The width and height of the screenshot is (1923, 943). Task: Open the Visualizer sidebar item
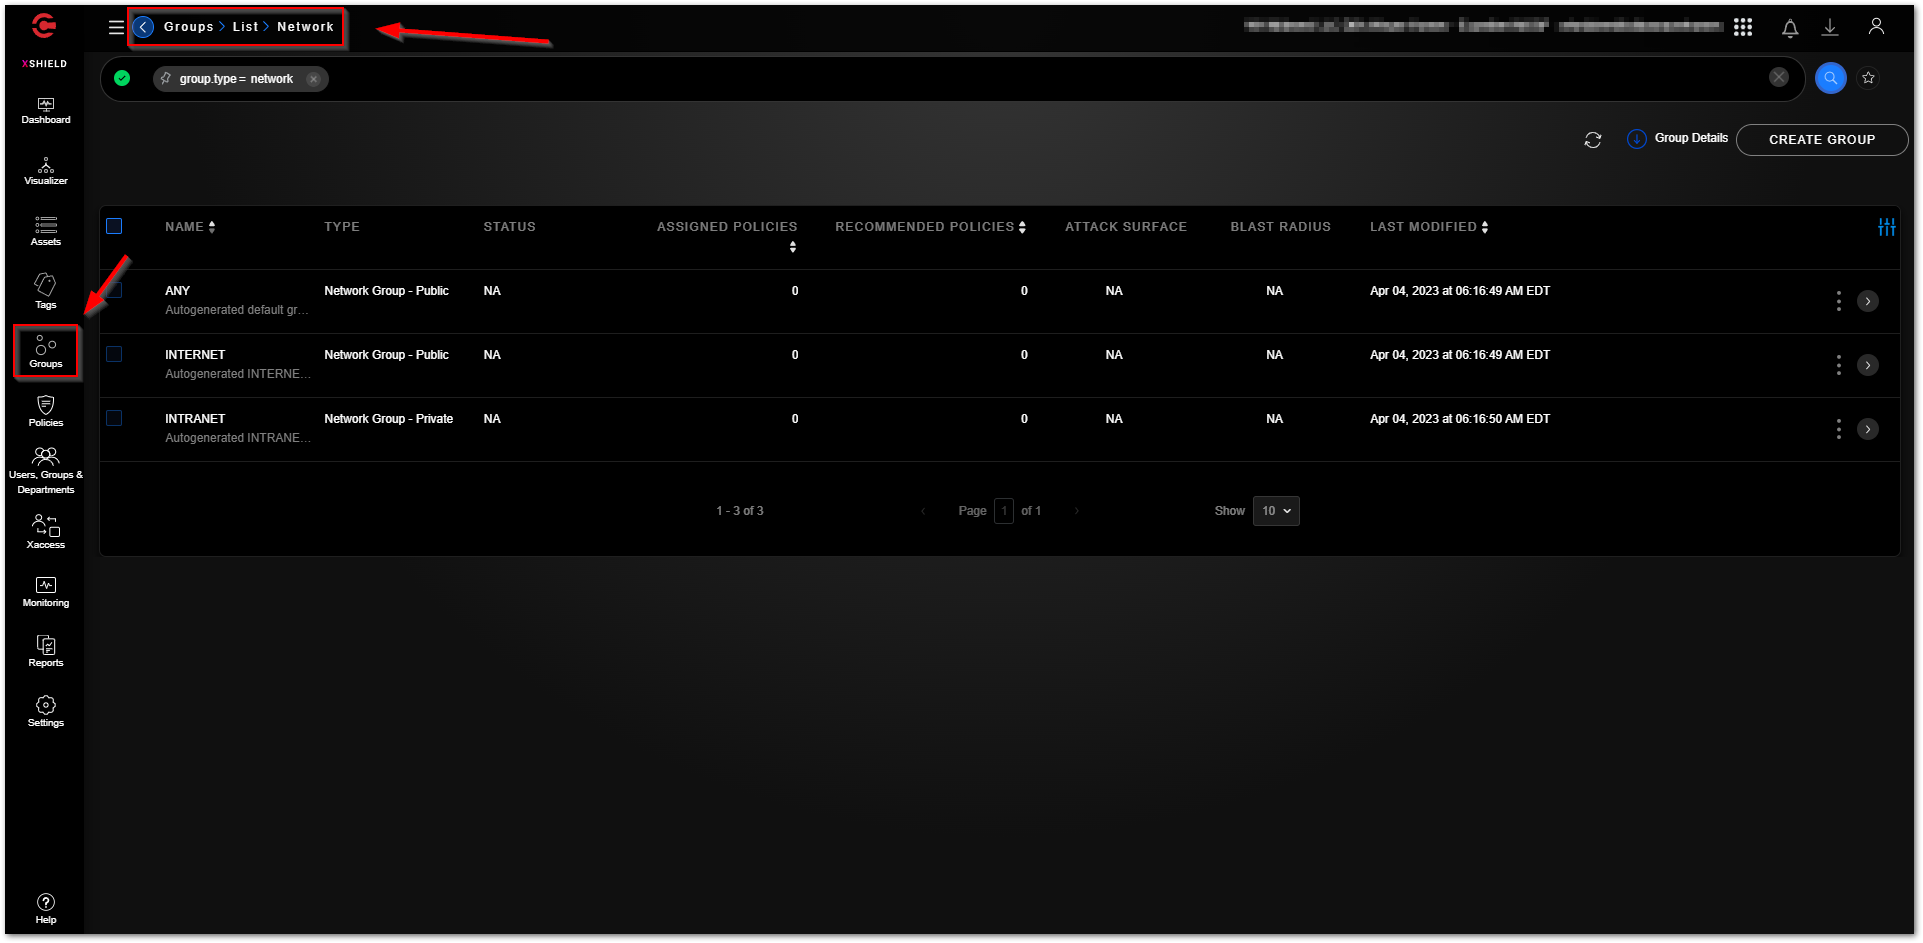tap(46, 171)
